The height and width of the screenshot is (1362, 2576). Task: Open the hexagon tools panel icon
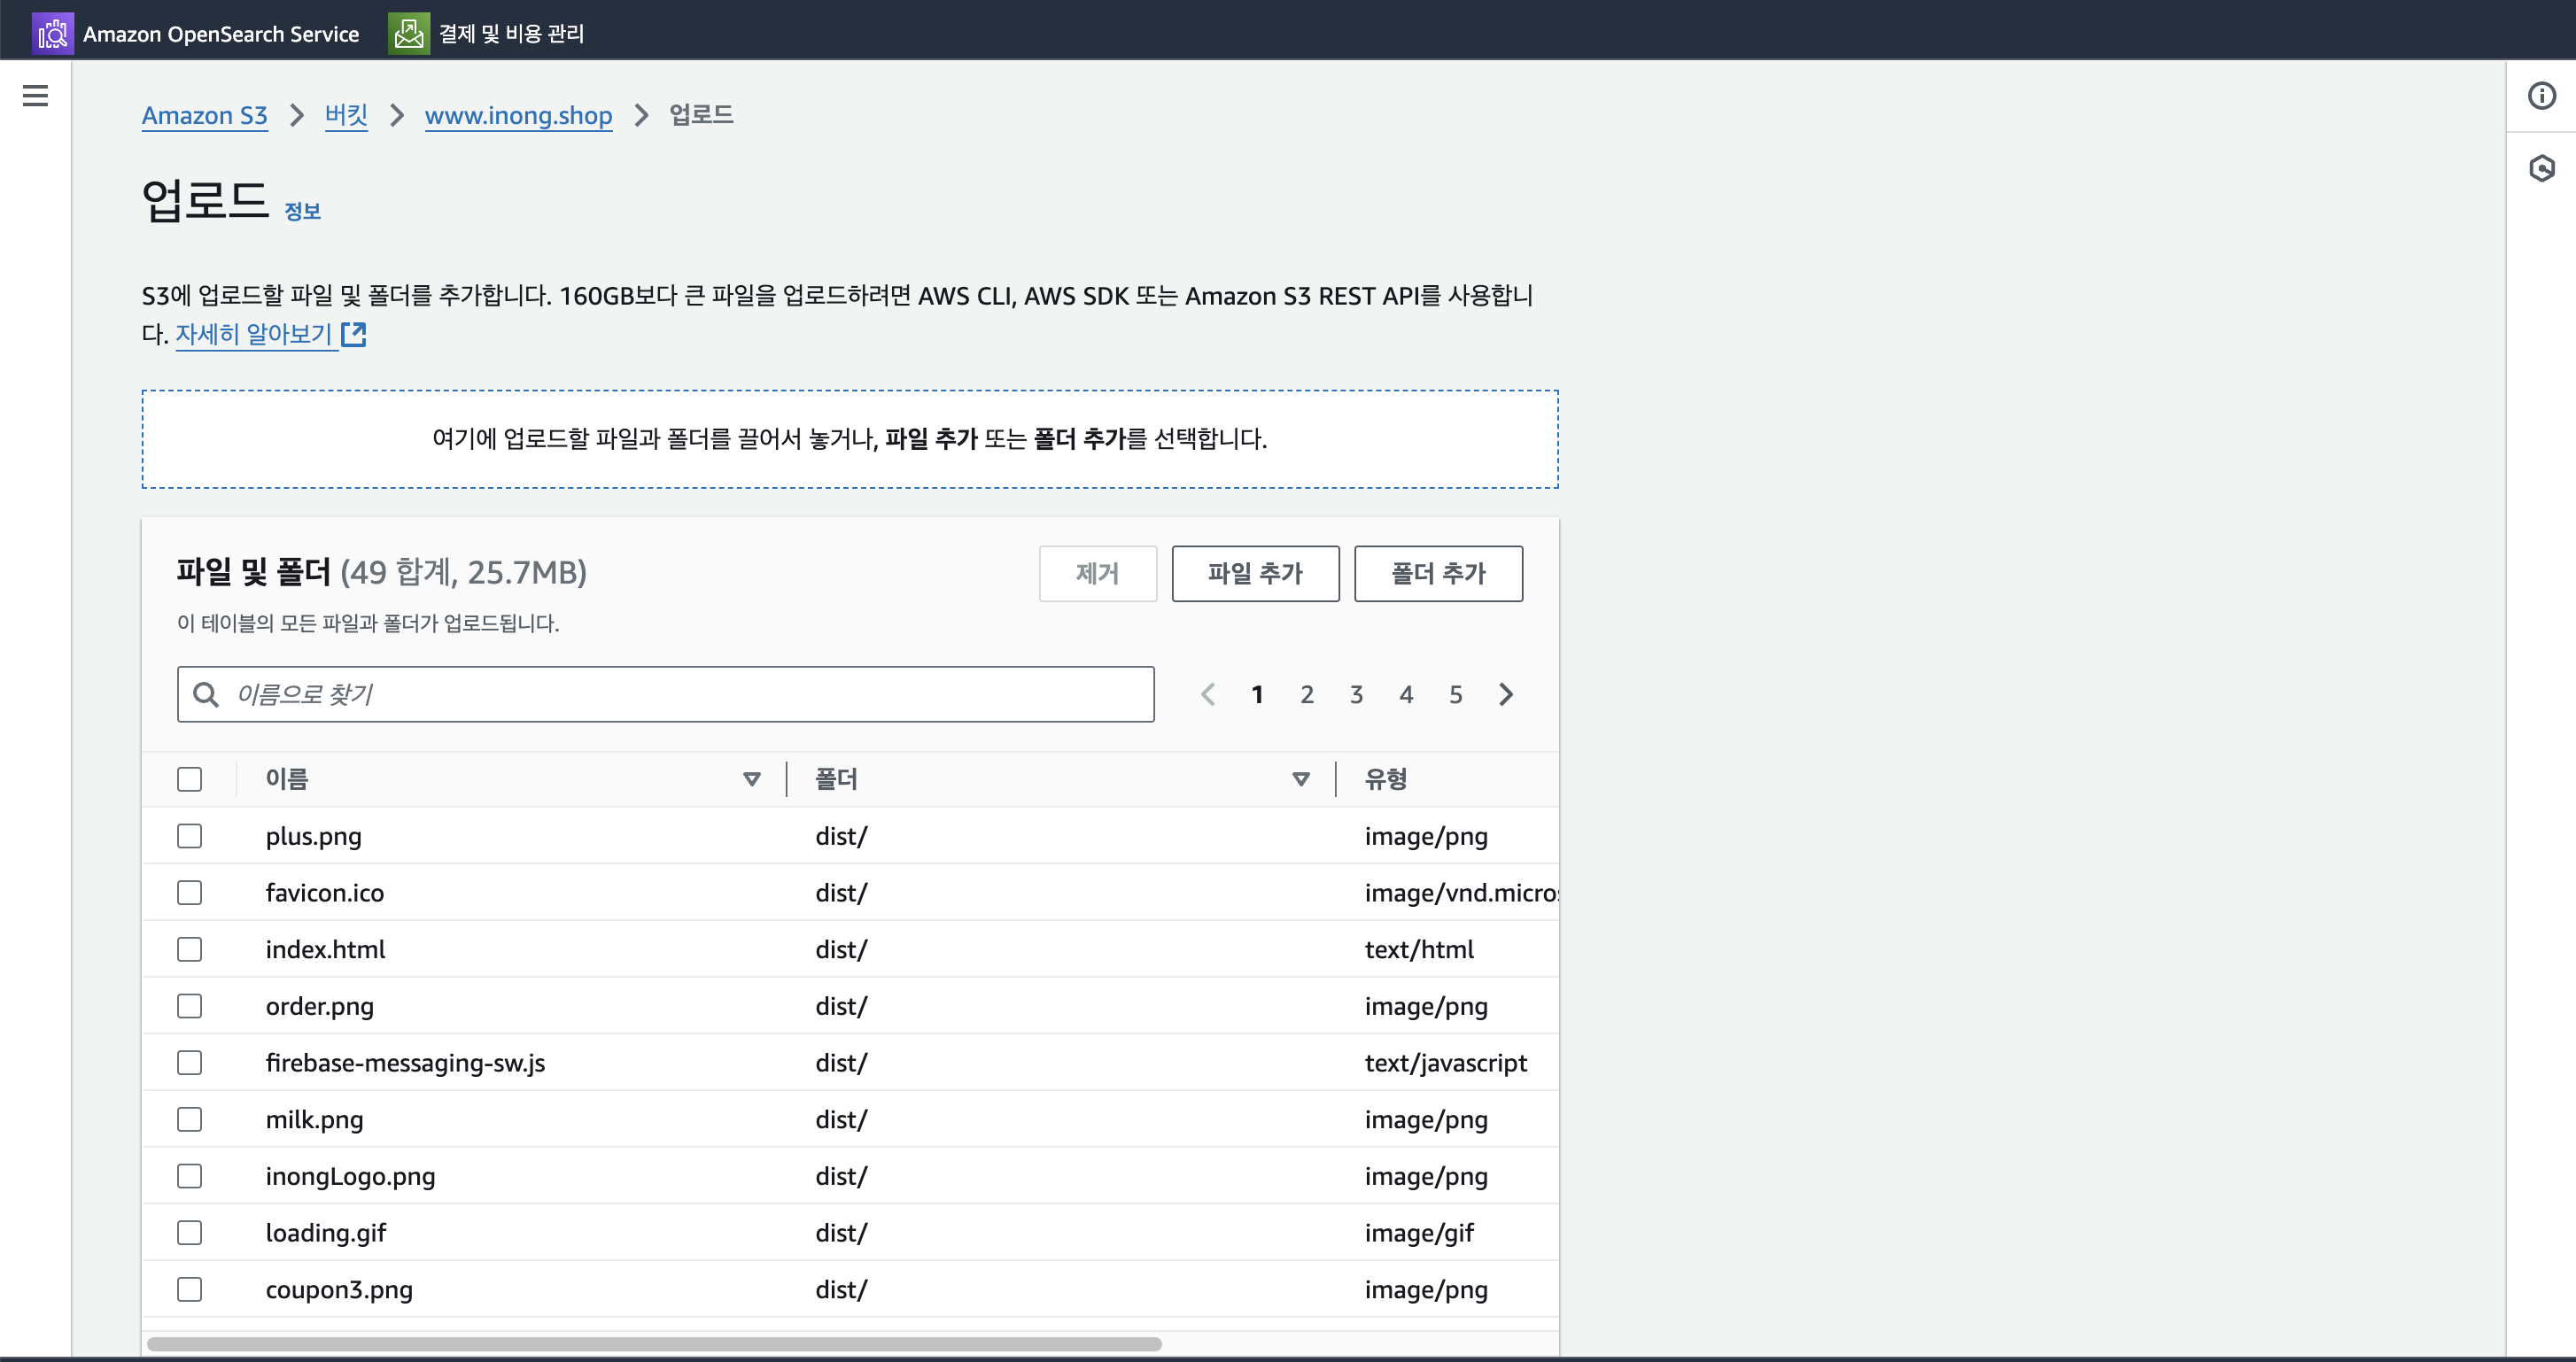click(x=2541, y=168)
